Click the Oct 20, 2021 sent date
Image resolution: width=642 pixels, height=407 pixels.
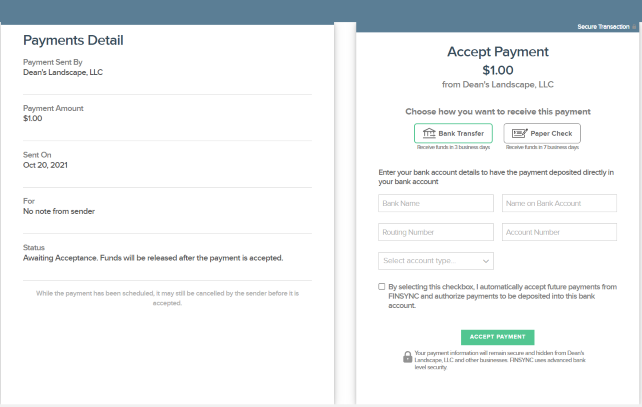(x=45, y=165)
